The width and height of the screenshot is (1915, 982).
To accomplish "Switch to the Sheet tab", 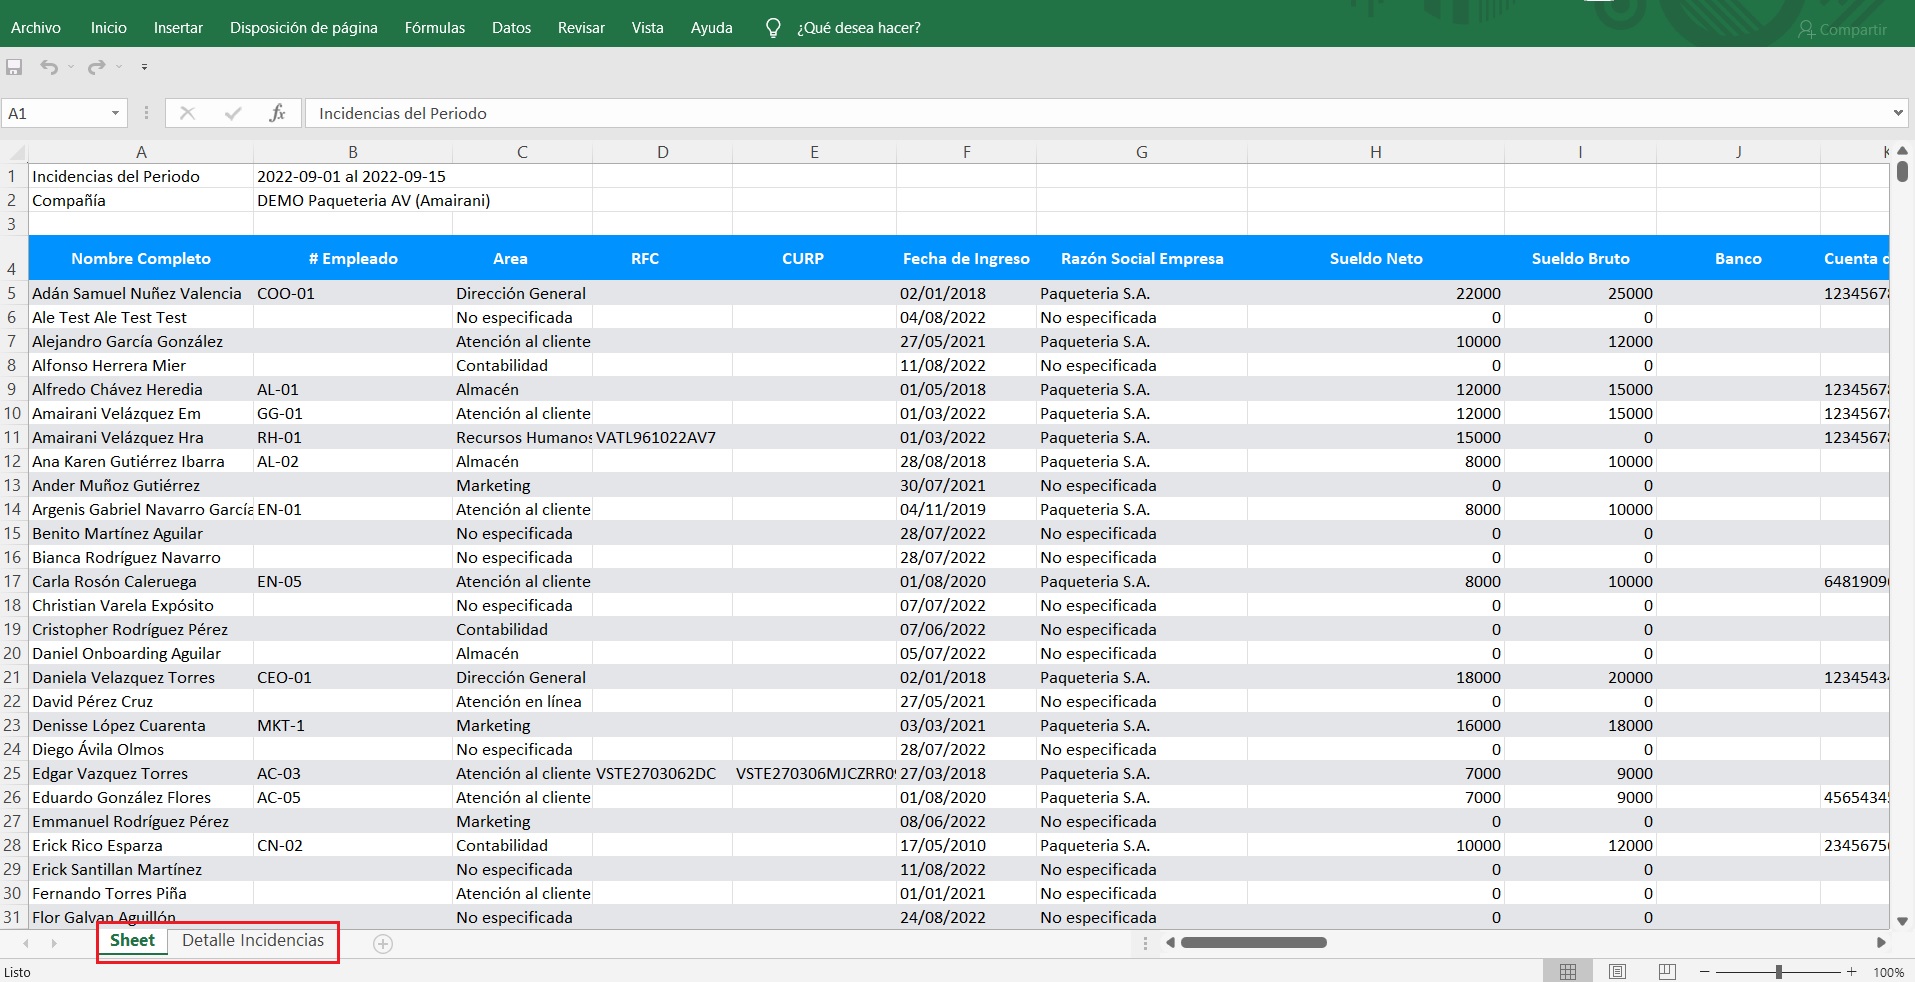I will tap(132, 941).
